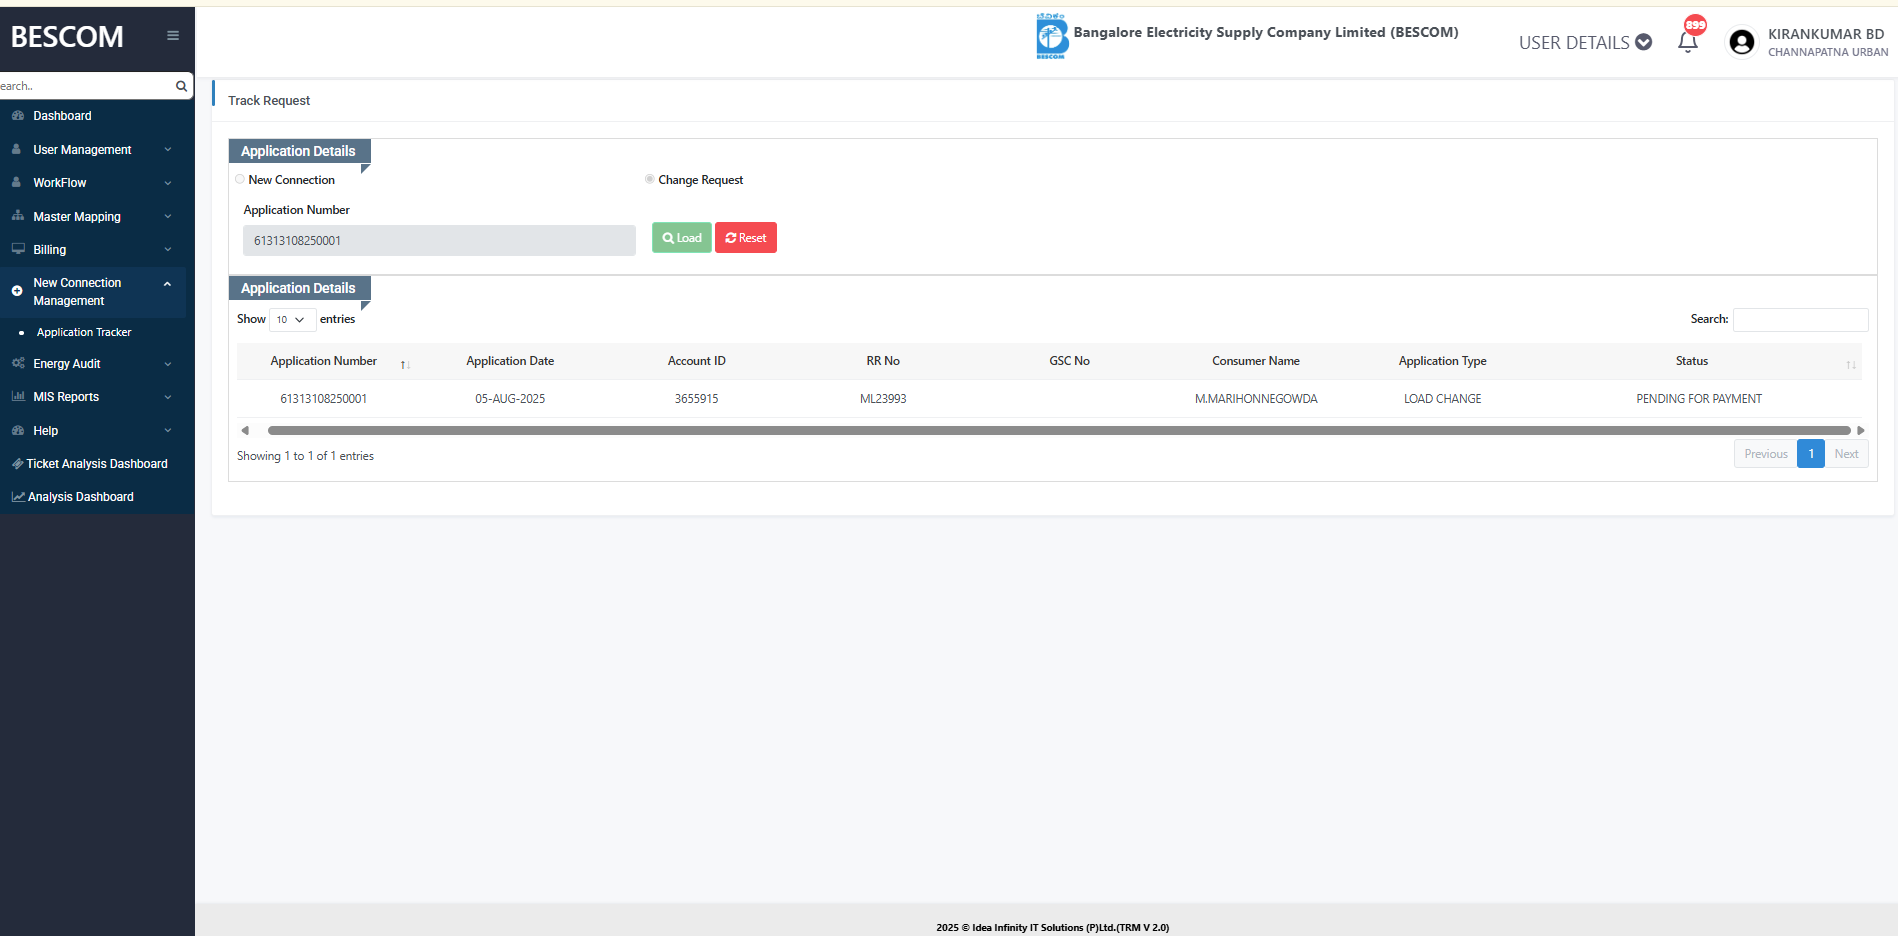This screenshot has height=936, width=1898.
Task: Click the horizontal scrollbar right arrow
Action: 1860,431
